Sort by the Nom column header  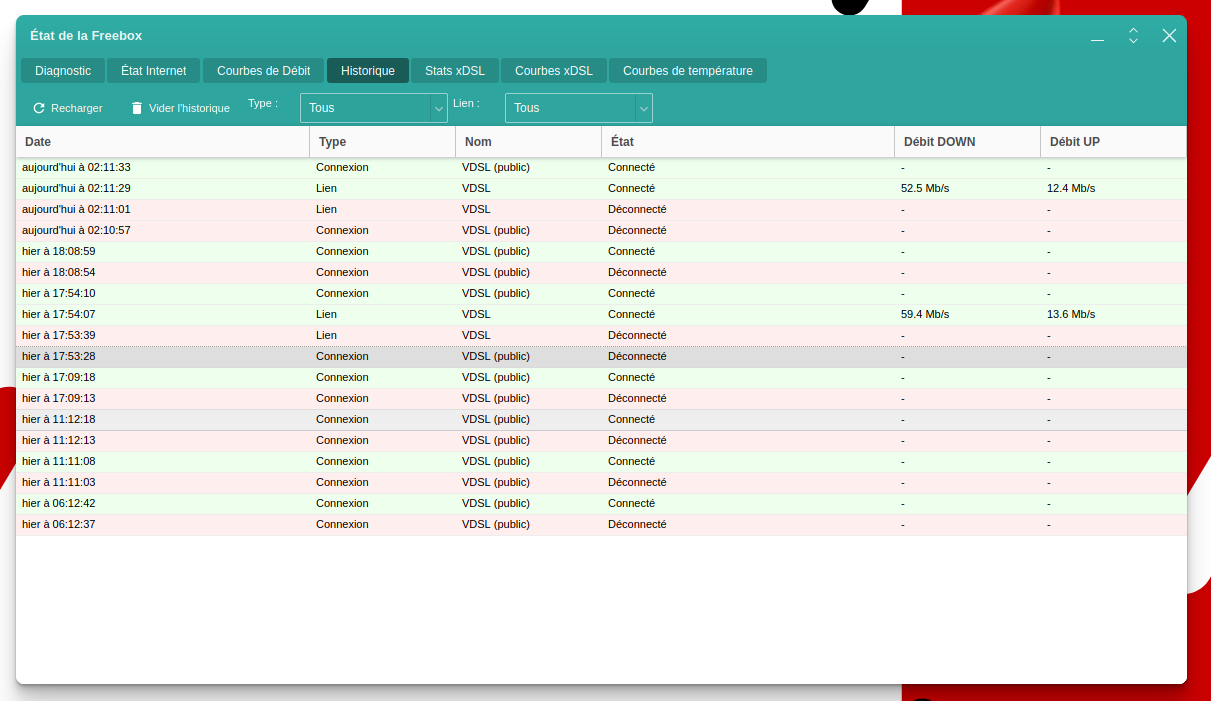pos(529,142)
